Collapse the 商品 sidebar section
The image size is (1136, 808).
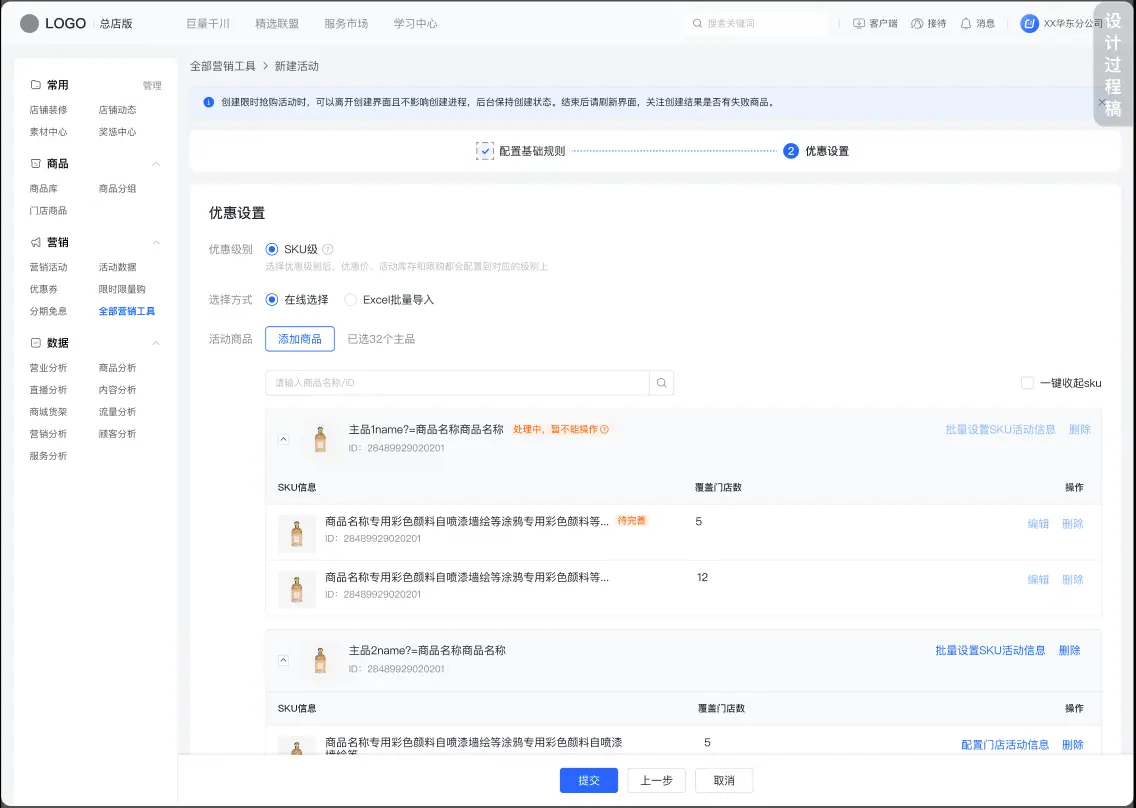pyautogui.click(x=156, y=164)
